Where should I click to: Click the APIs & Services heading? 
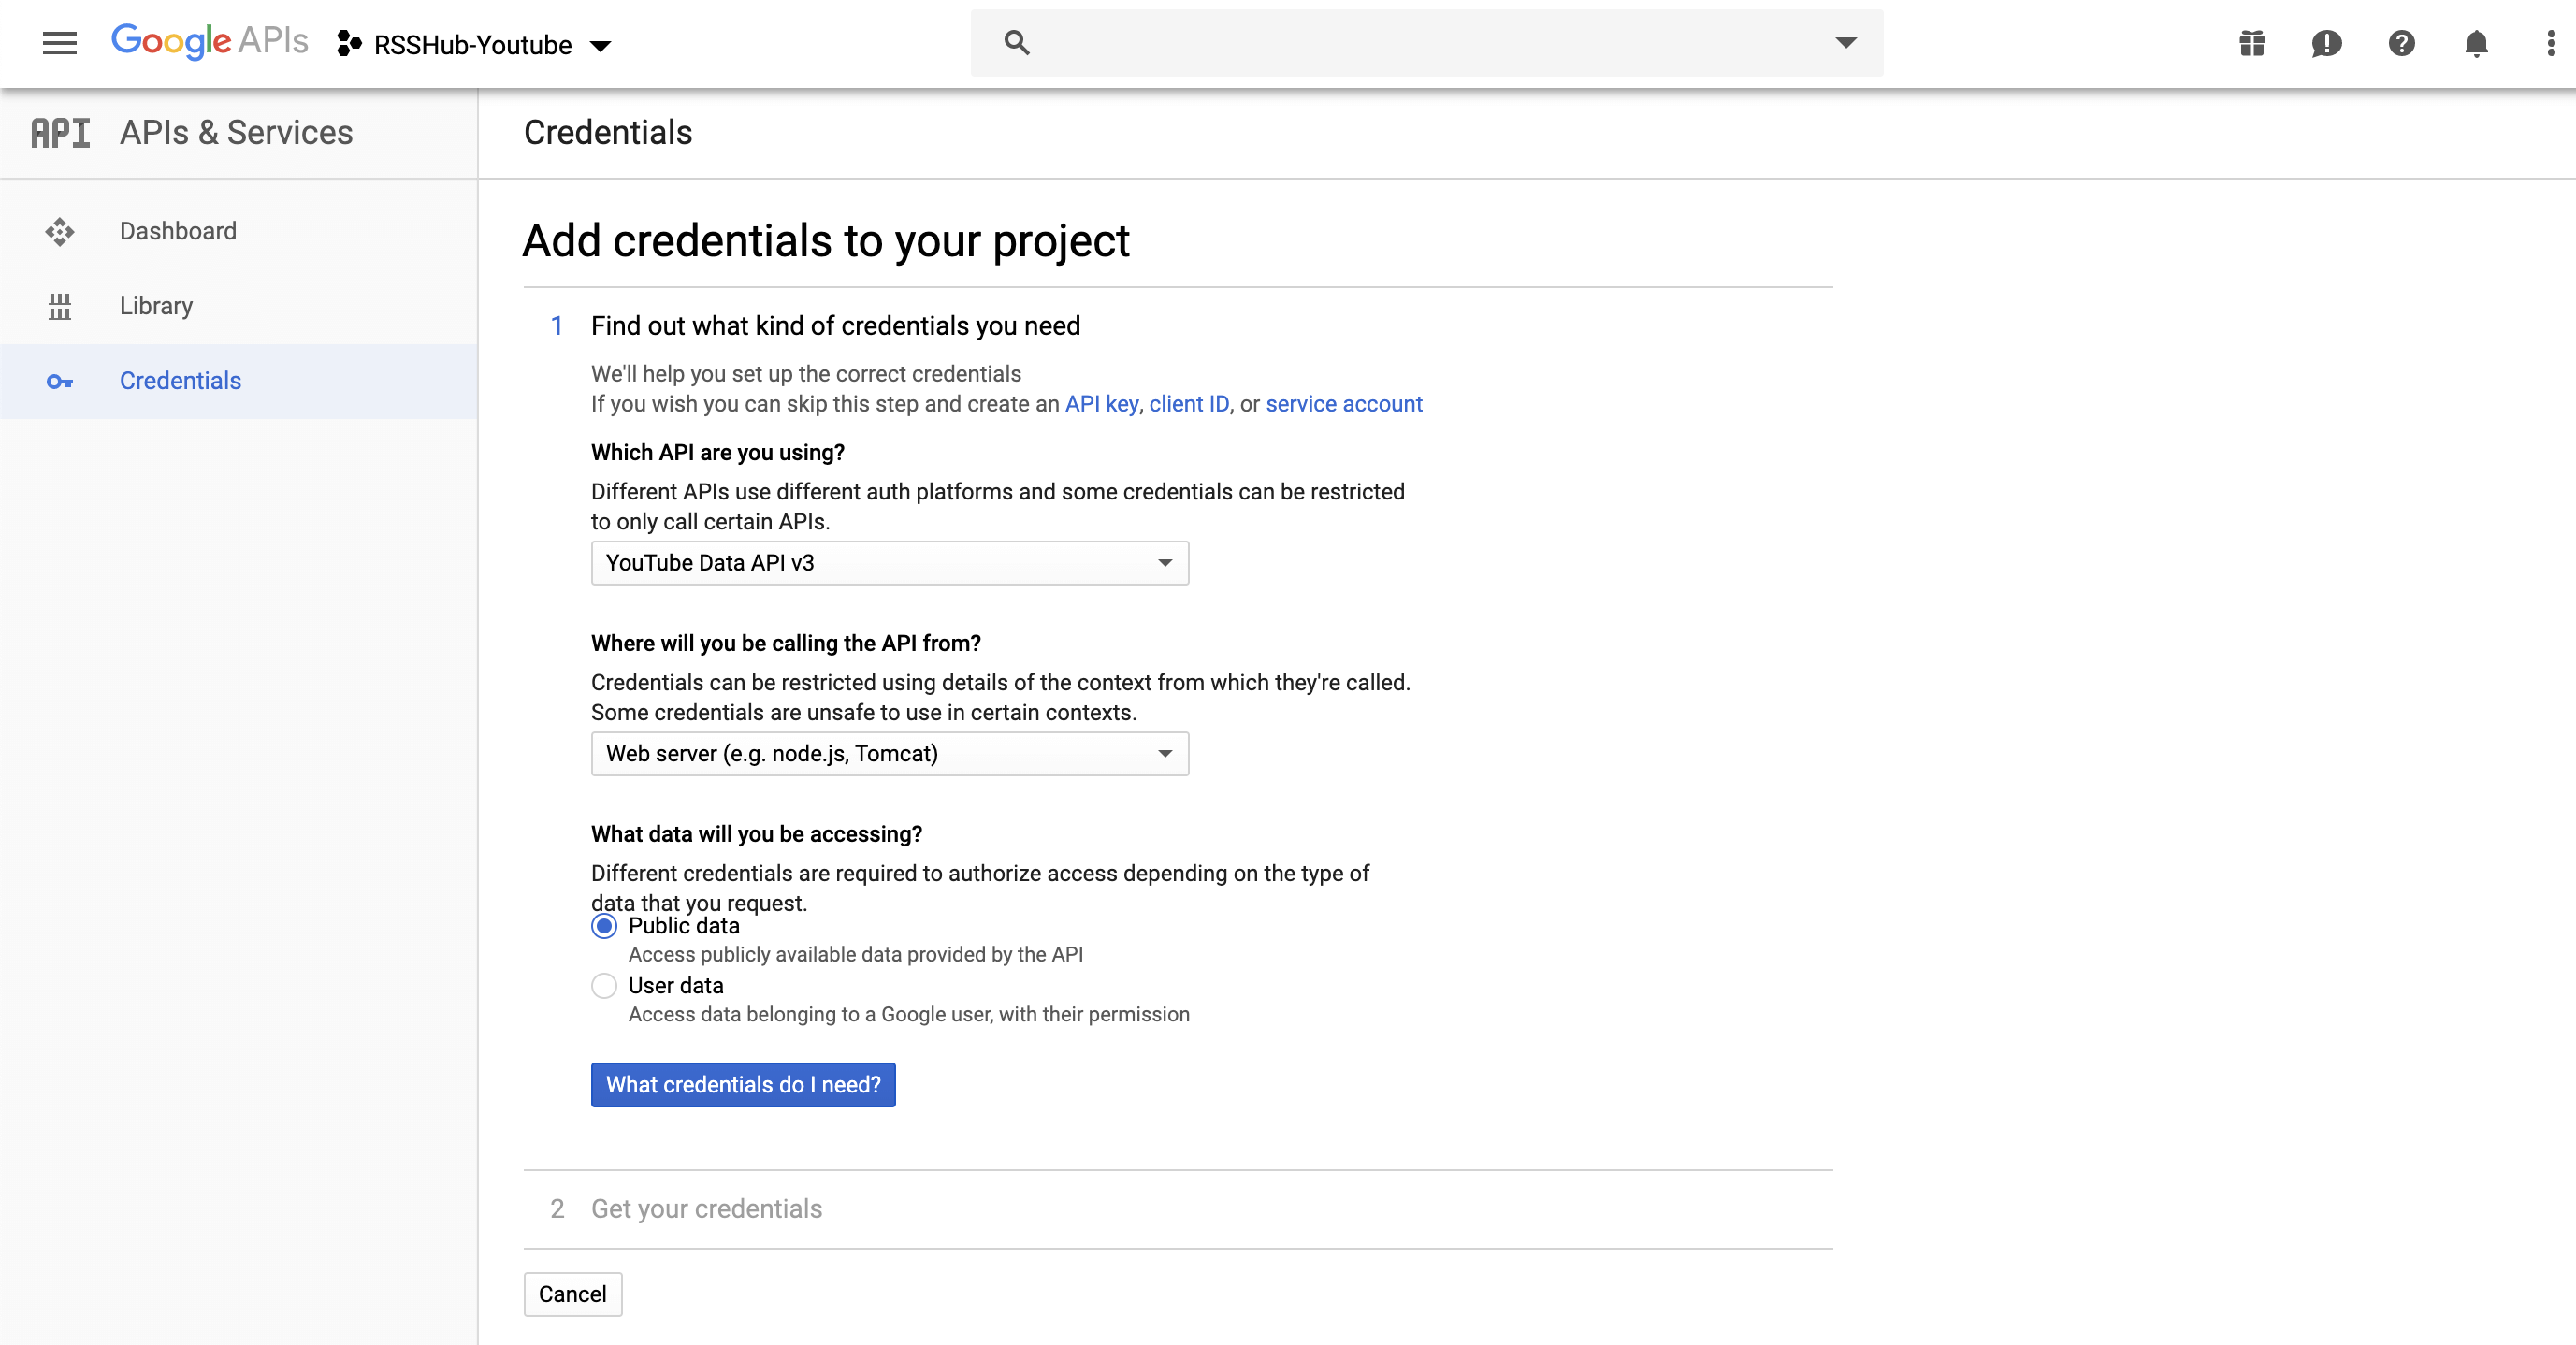click(236, 133)
